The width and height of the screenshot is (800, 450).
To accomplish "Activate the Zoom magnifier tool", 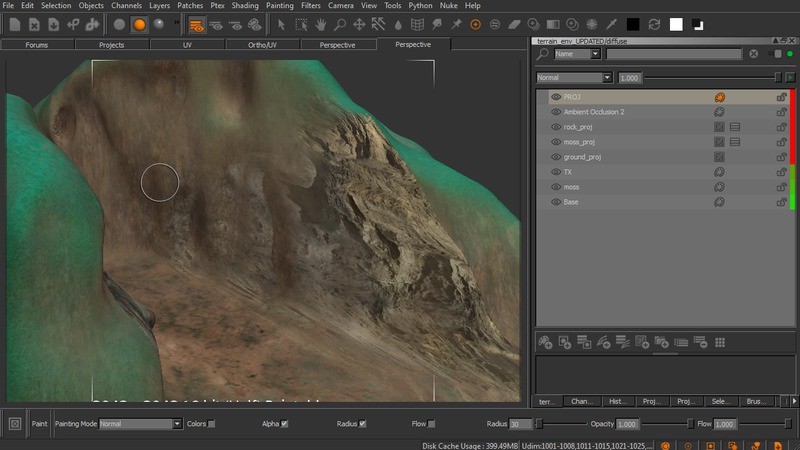I will point(340,23).
